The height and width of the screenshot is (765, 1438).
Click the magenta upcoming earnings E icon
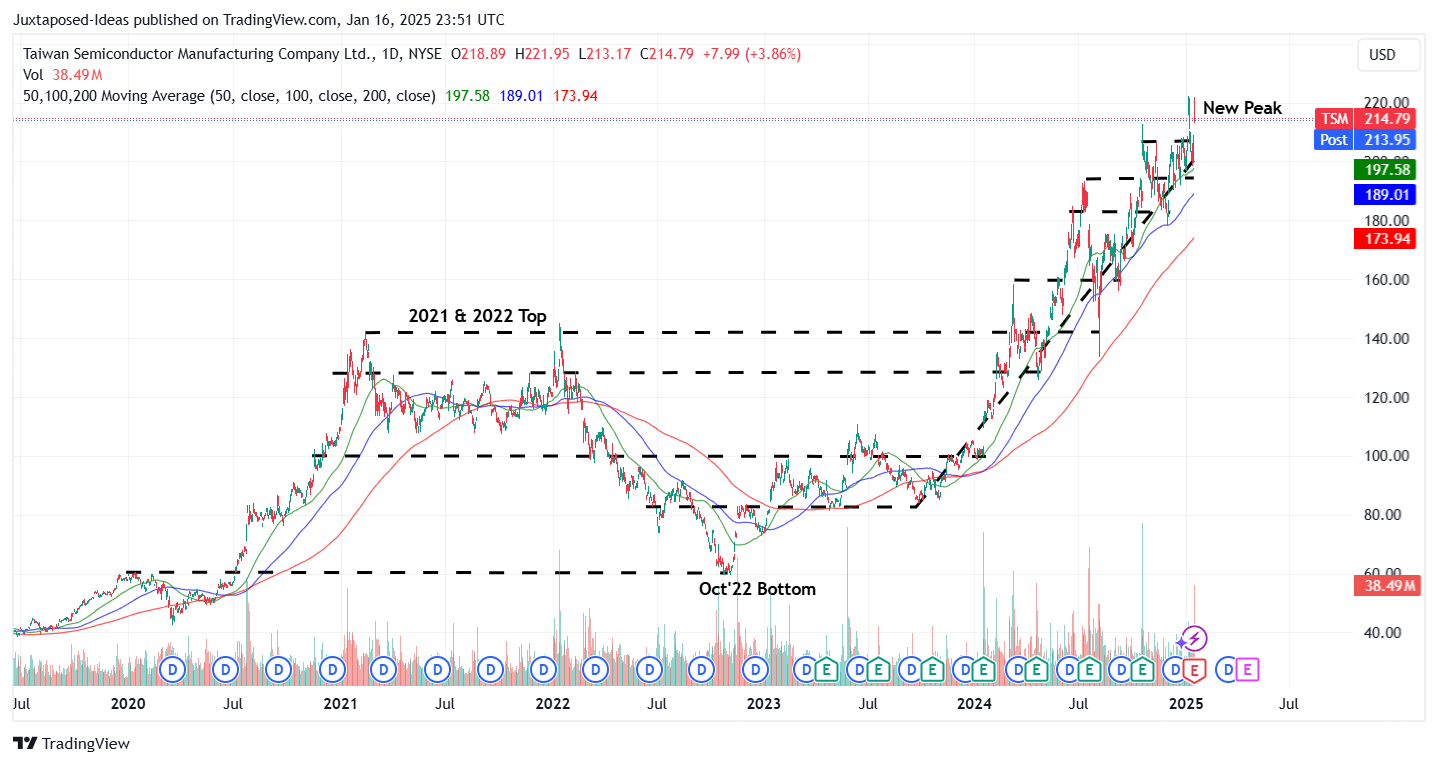[1245, 670]
